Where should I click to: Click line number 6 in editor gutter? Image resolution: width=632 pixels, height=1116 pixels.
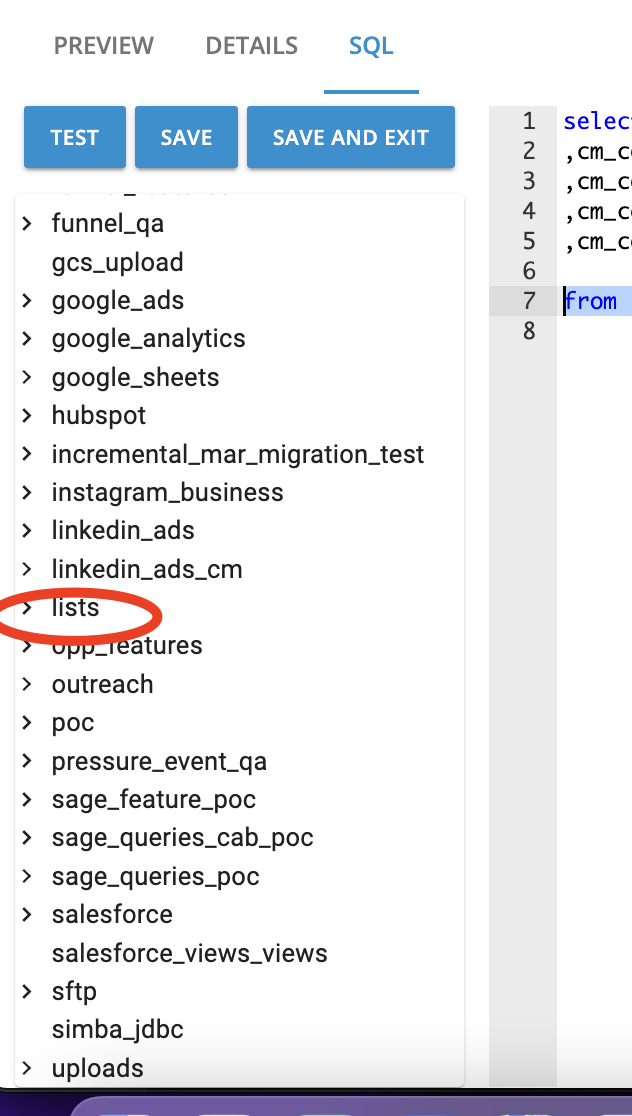pos(528,271)
